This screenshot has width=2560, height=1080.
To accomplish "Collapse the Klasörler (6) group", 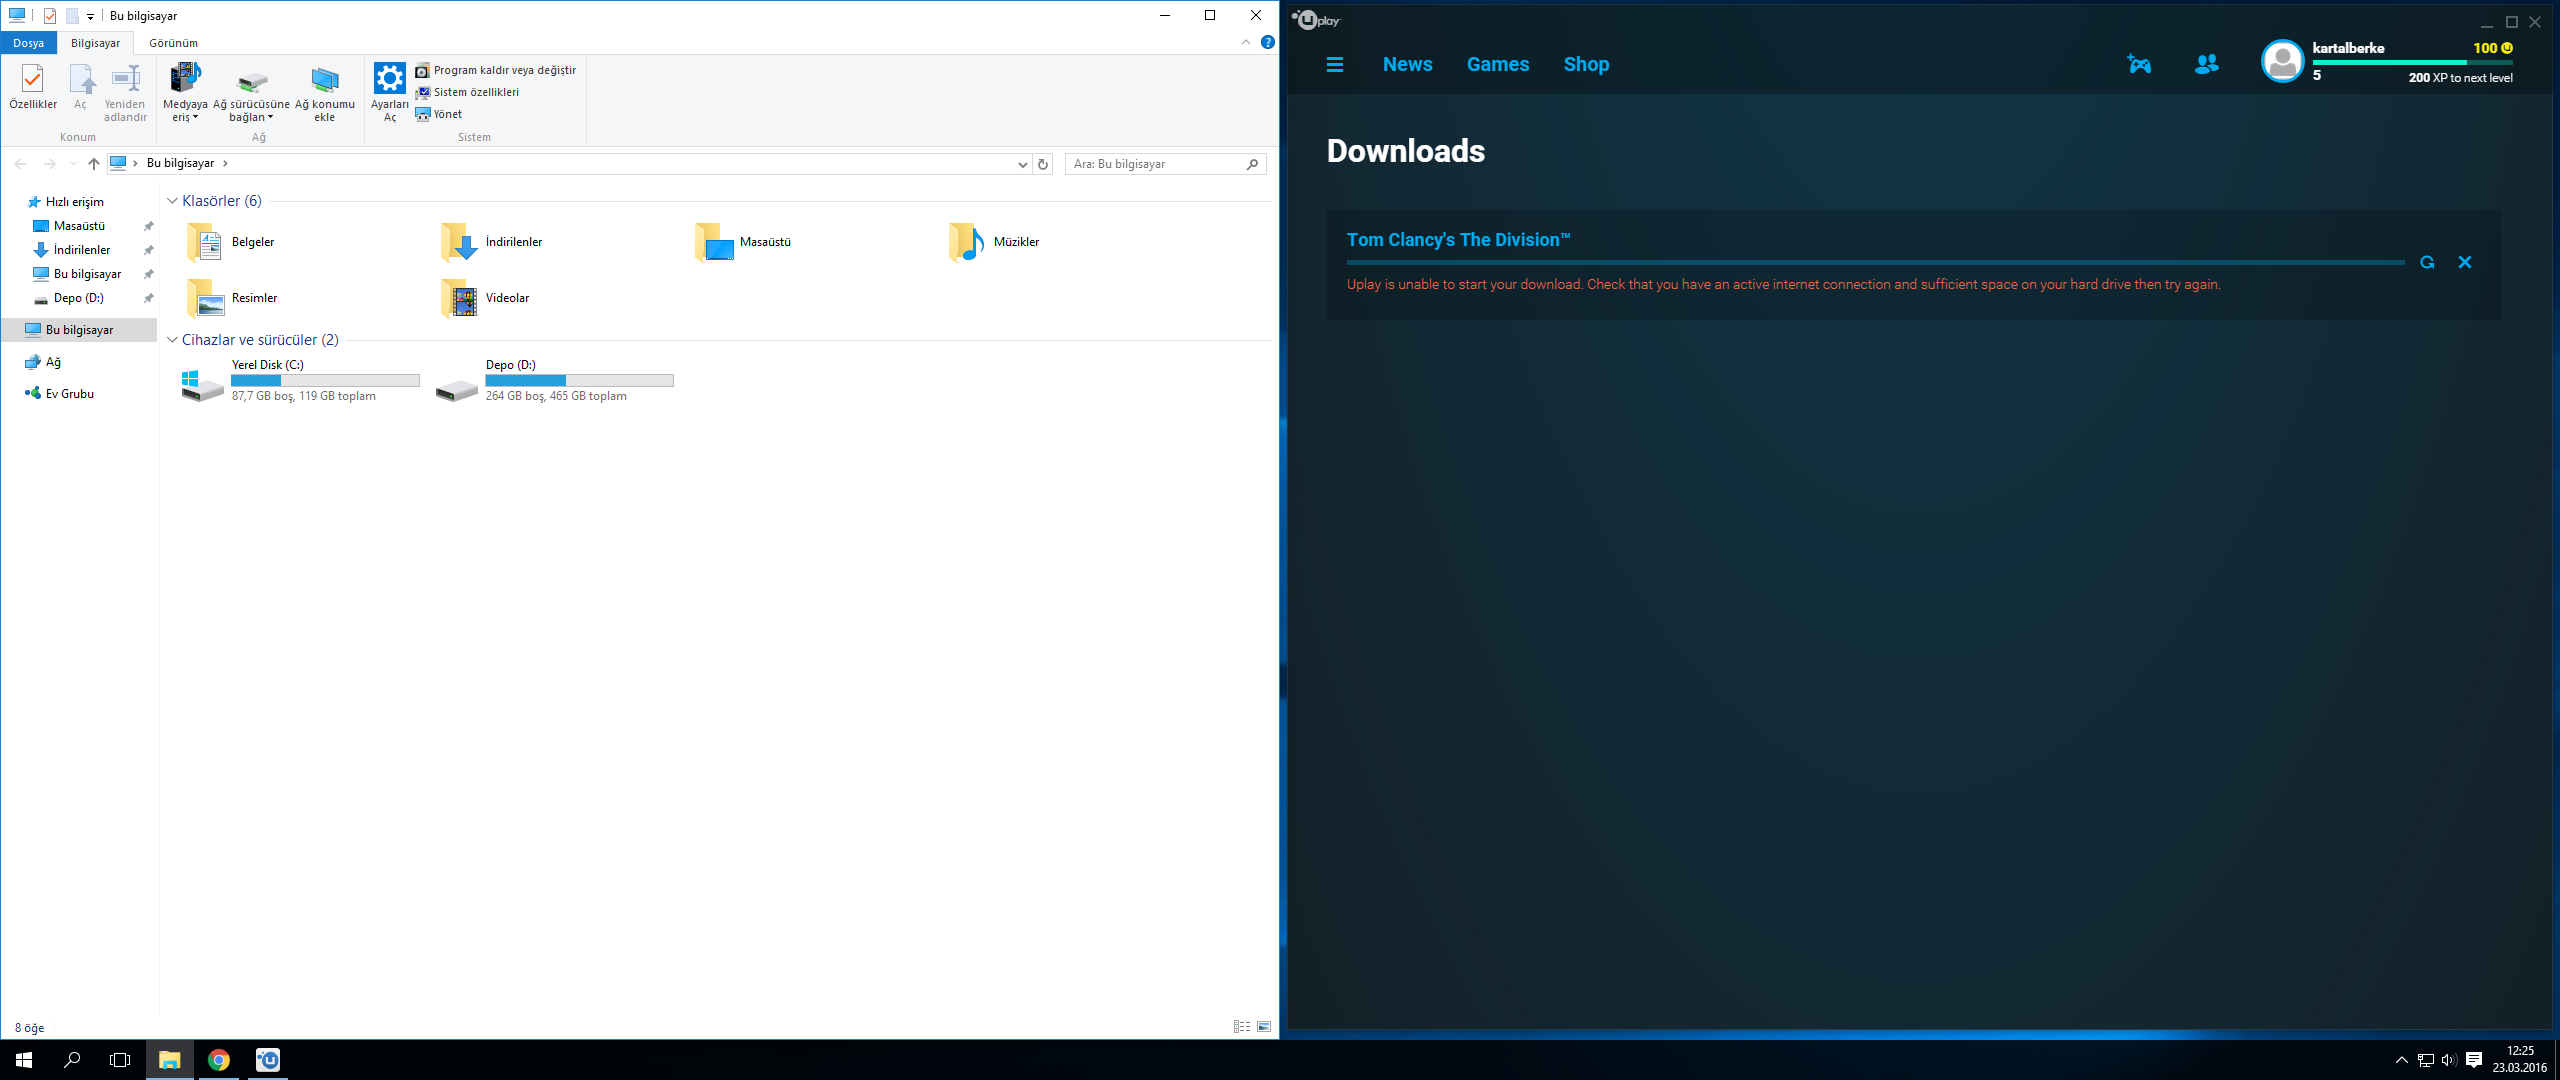I will coord(172,201).
